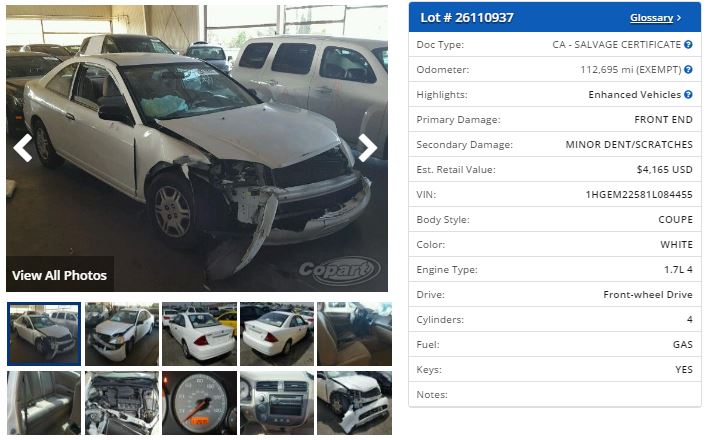
Task: Select the front-right damage thumbnail
Action: pos(122,334)
